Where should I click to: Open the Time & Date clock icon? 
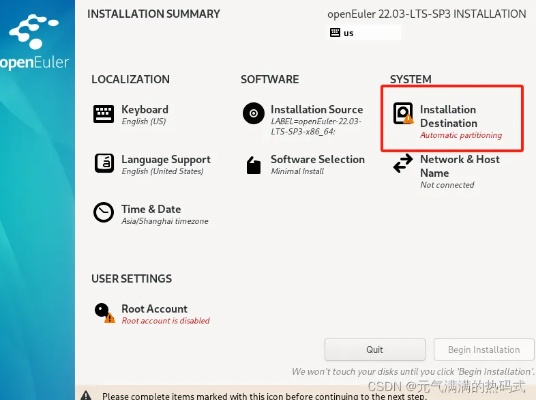point(104,212)
